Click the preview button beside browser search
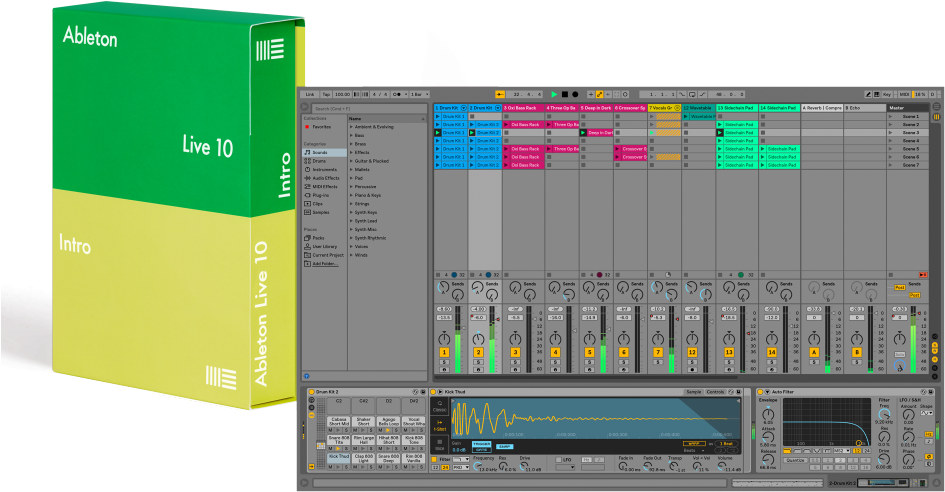 point(305,107)
